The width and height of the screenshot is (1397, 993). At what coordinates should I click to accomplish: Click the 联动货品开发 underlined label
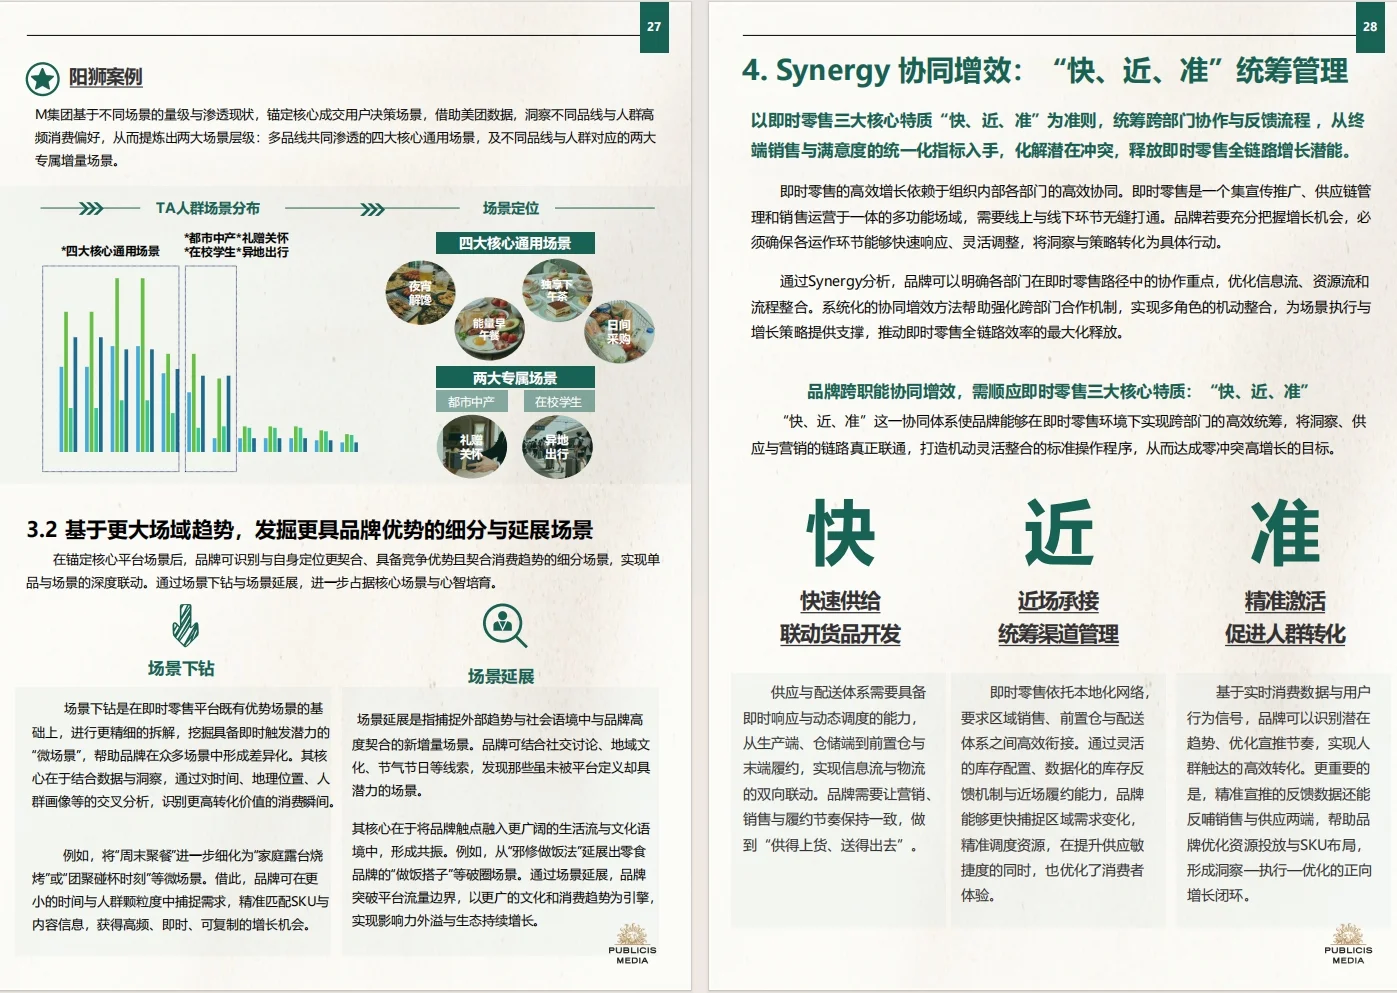tap(840, 634)
